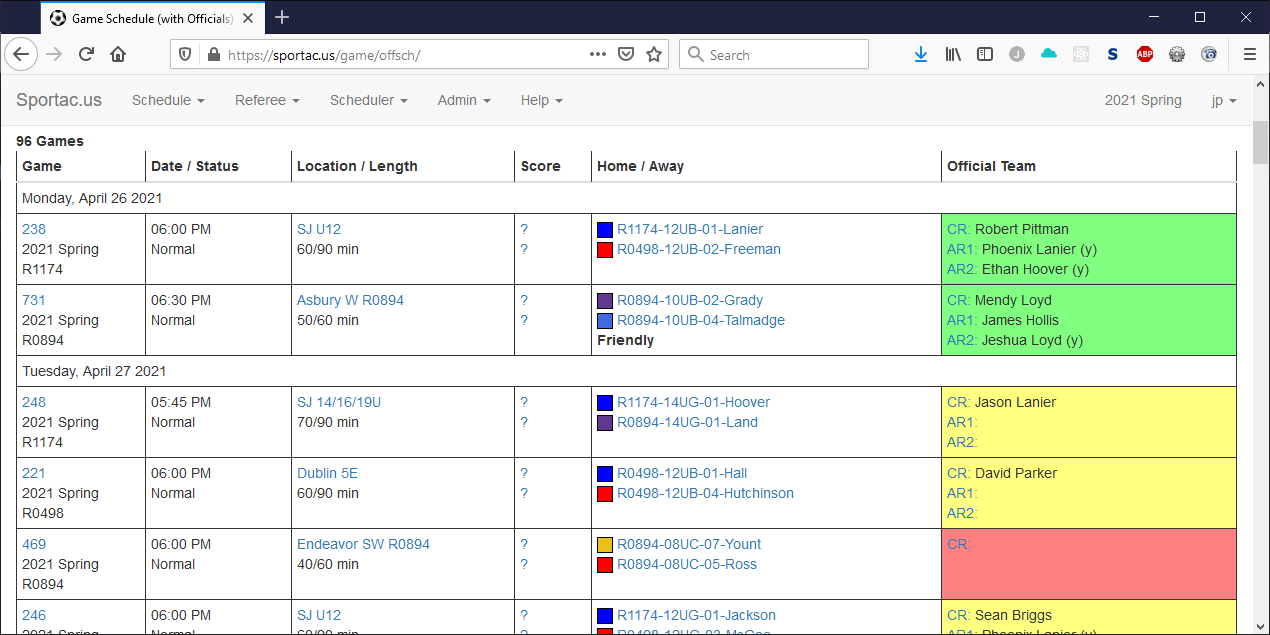The width and height of the screenshot is (1270, 635).
Task: Go to Sportac.us home
Action: (59, 100)
